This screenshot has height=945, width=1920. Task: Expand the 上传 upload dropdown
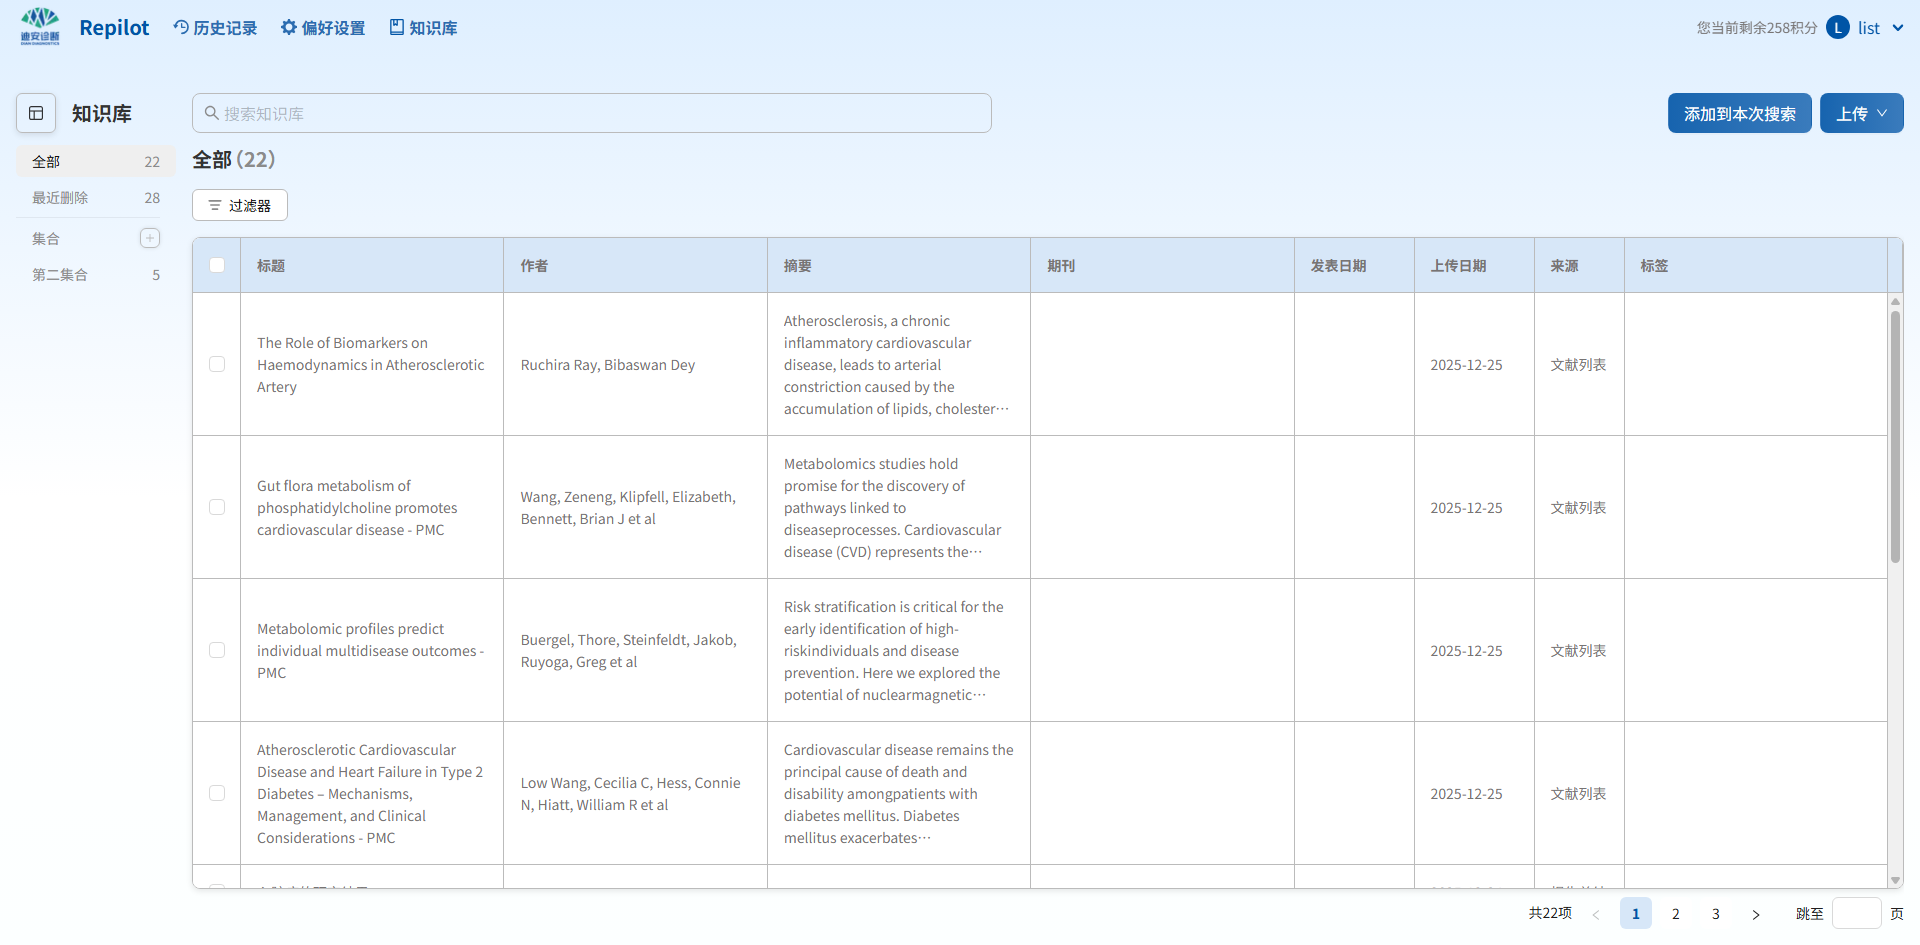[x=1861, y=114]
